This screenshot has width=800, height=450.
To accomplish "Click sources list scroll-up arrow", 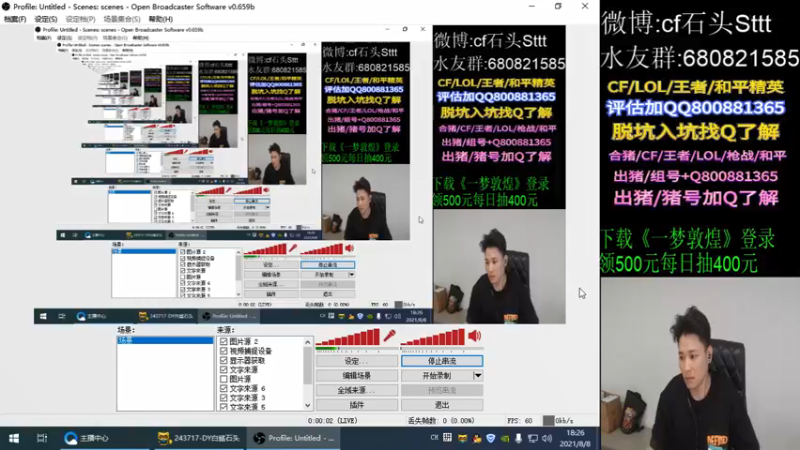I will (308, 342).
